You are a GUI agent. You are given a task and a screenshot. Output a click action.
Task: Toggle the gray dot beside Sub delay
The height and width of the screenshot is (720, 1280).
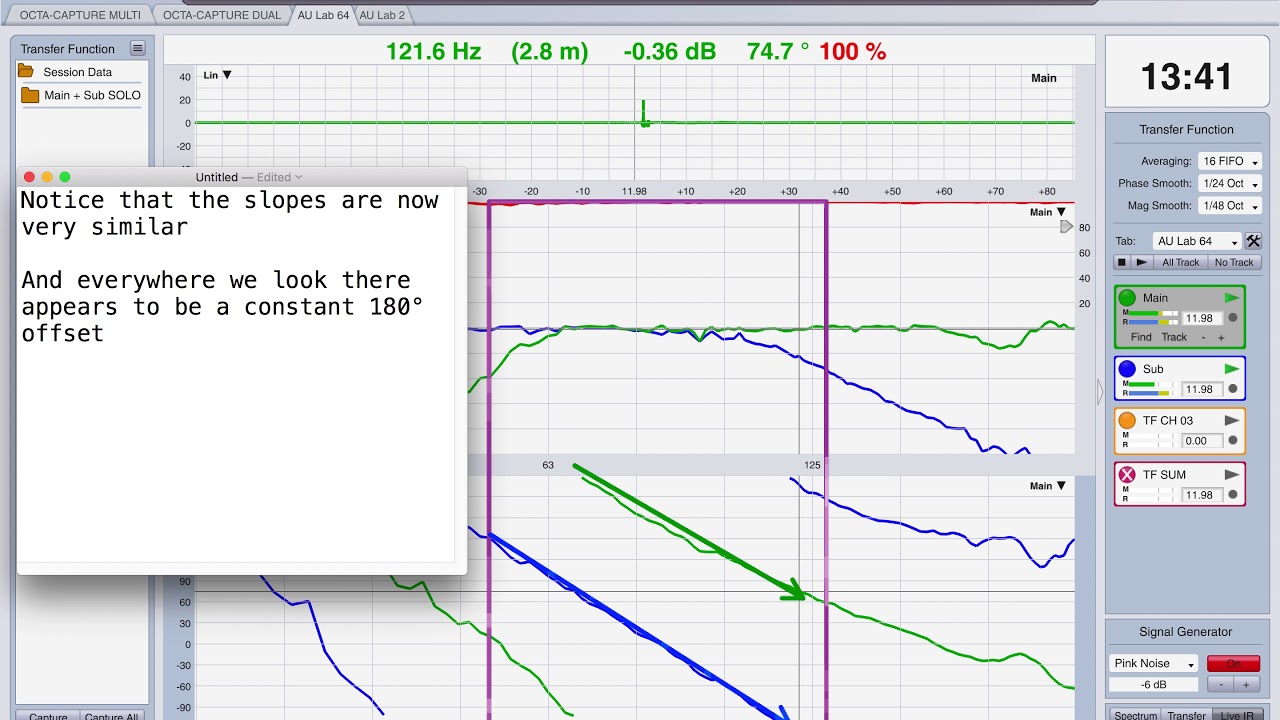click(1233, 389)
